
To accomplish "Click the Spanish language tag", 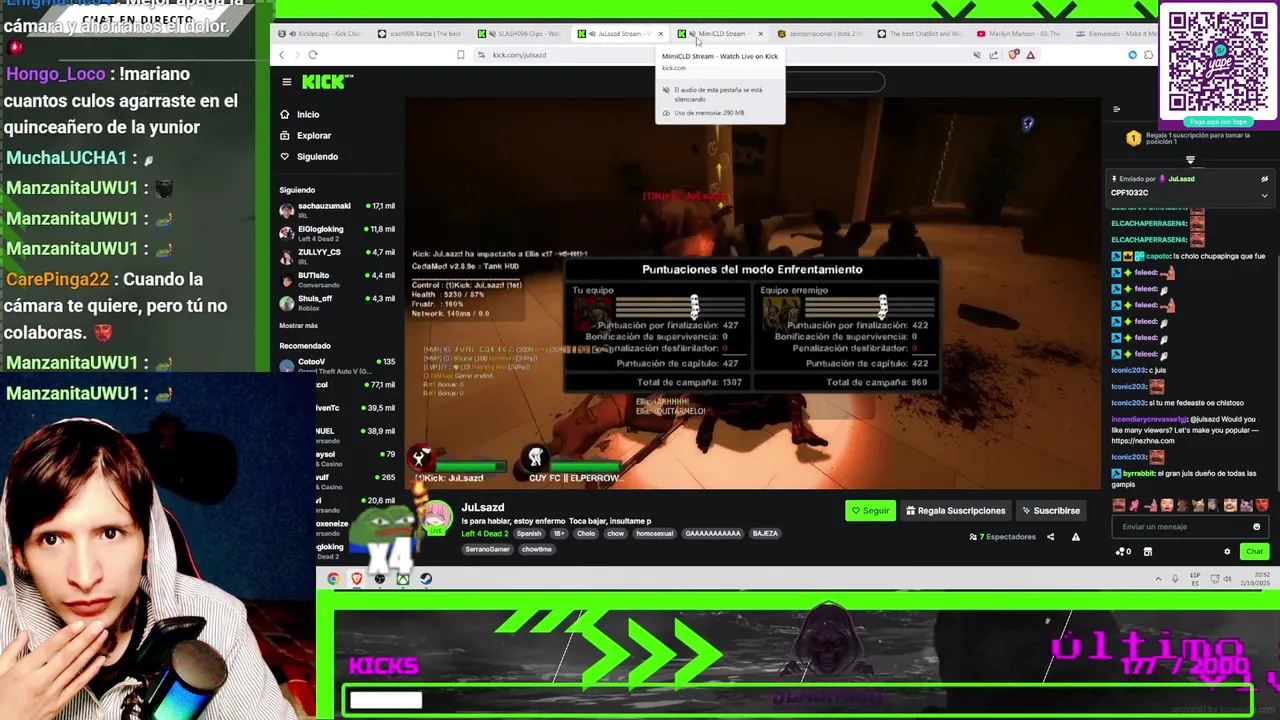I will [528, 533].
